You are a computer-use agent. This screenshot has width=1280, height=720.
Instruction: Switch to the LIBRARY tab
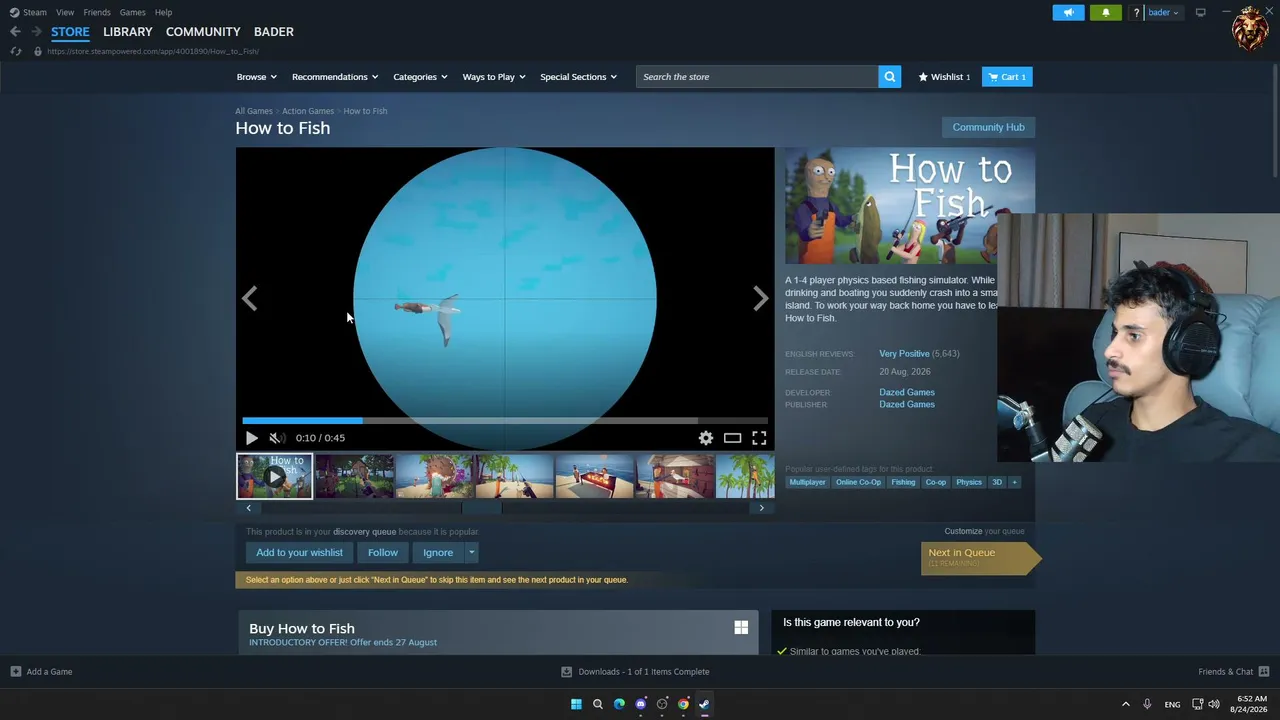[x=128, y=32]
